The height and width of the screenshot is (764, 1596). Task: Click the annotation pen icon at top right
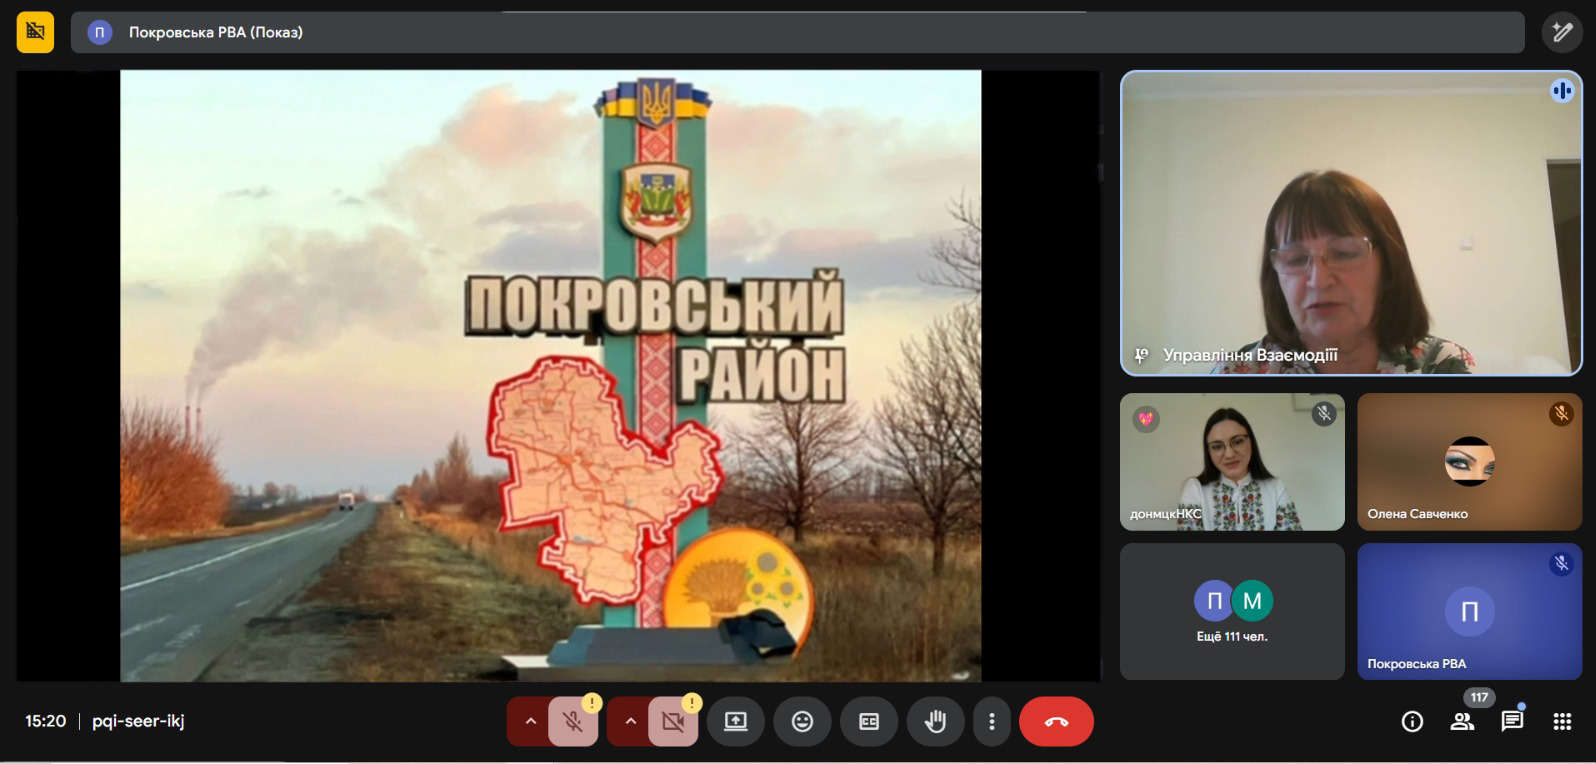pos(1562,32)
